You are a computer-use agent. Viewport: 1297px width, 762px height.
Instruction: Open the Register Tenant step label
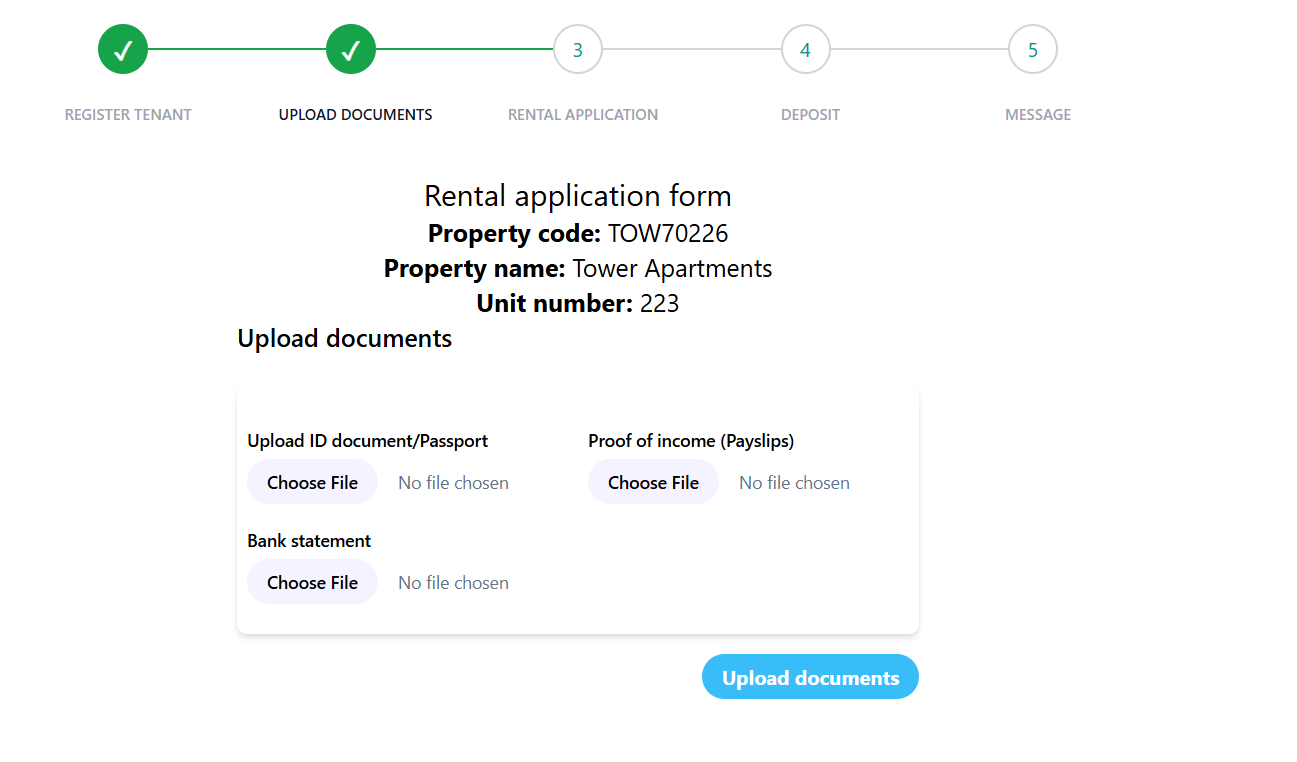point(128,115)
